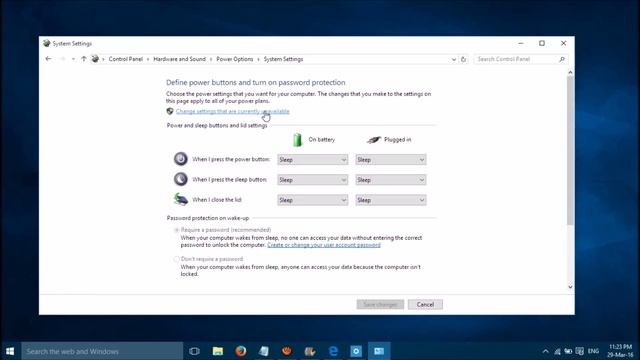Click the Back navigation arrow

tap(48, 59)
